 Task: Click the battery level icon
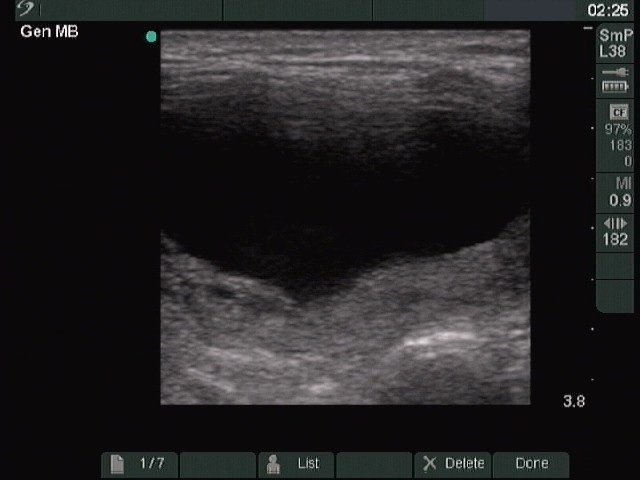[615, 88]
